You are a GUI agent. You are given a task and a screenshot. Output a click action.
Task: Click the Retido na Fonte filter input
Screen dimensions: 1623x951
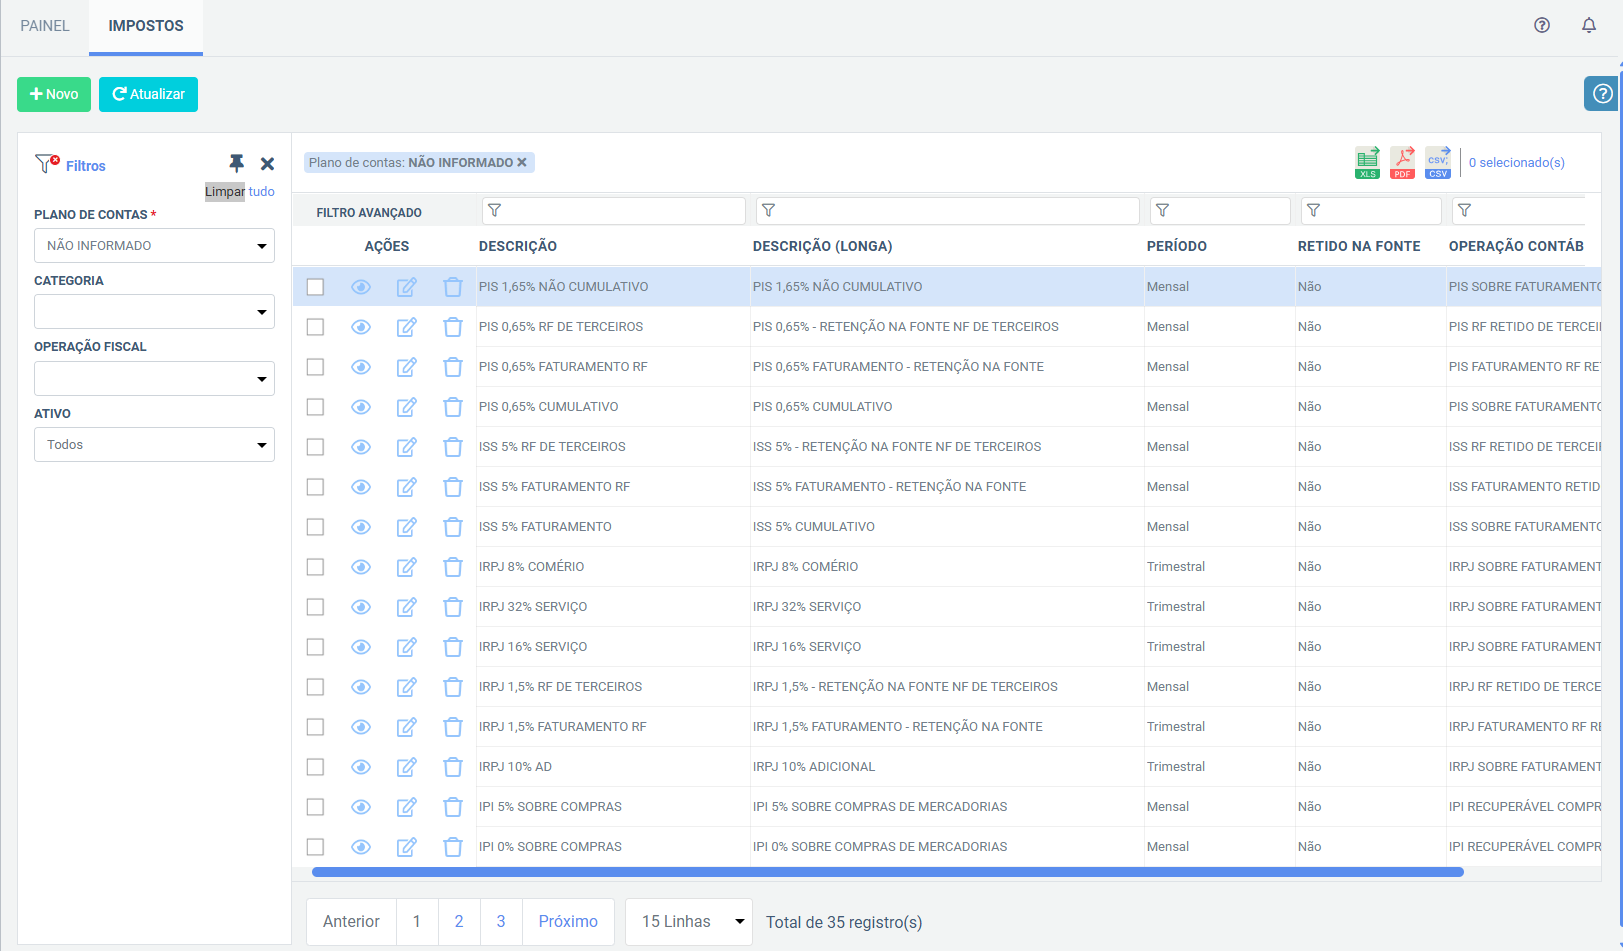(1371, 211)
